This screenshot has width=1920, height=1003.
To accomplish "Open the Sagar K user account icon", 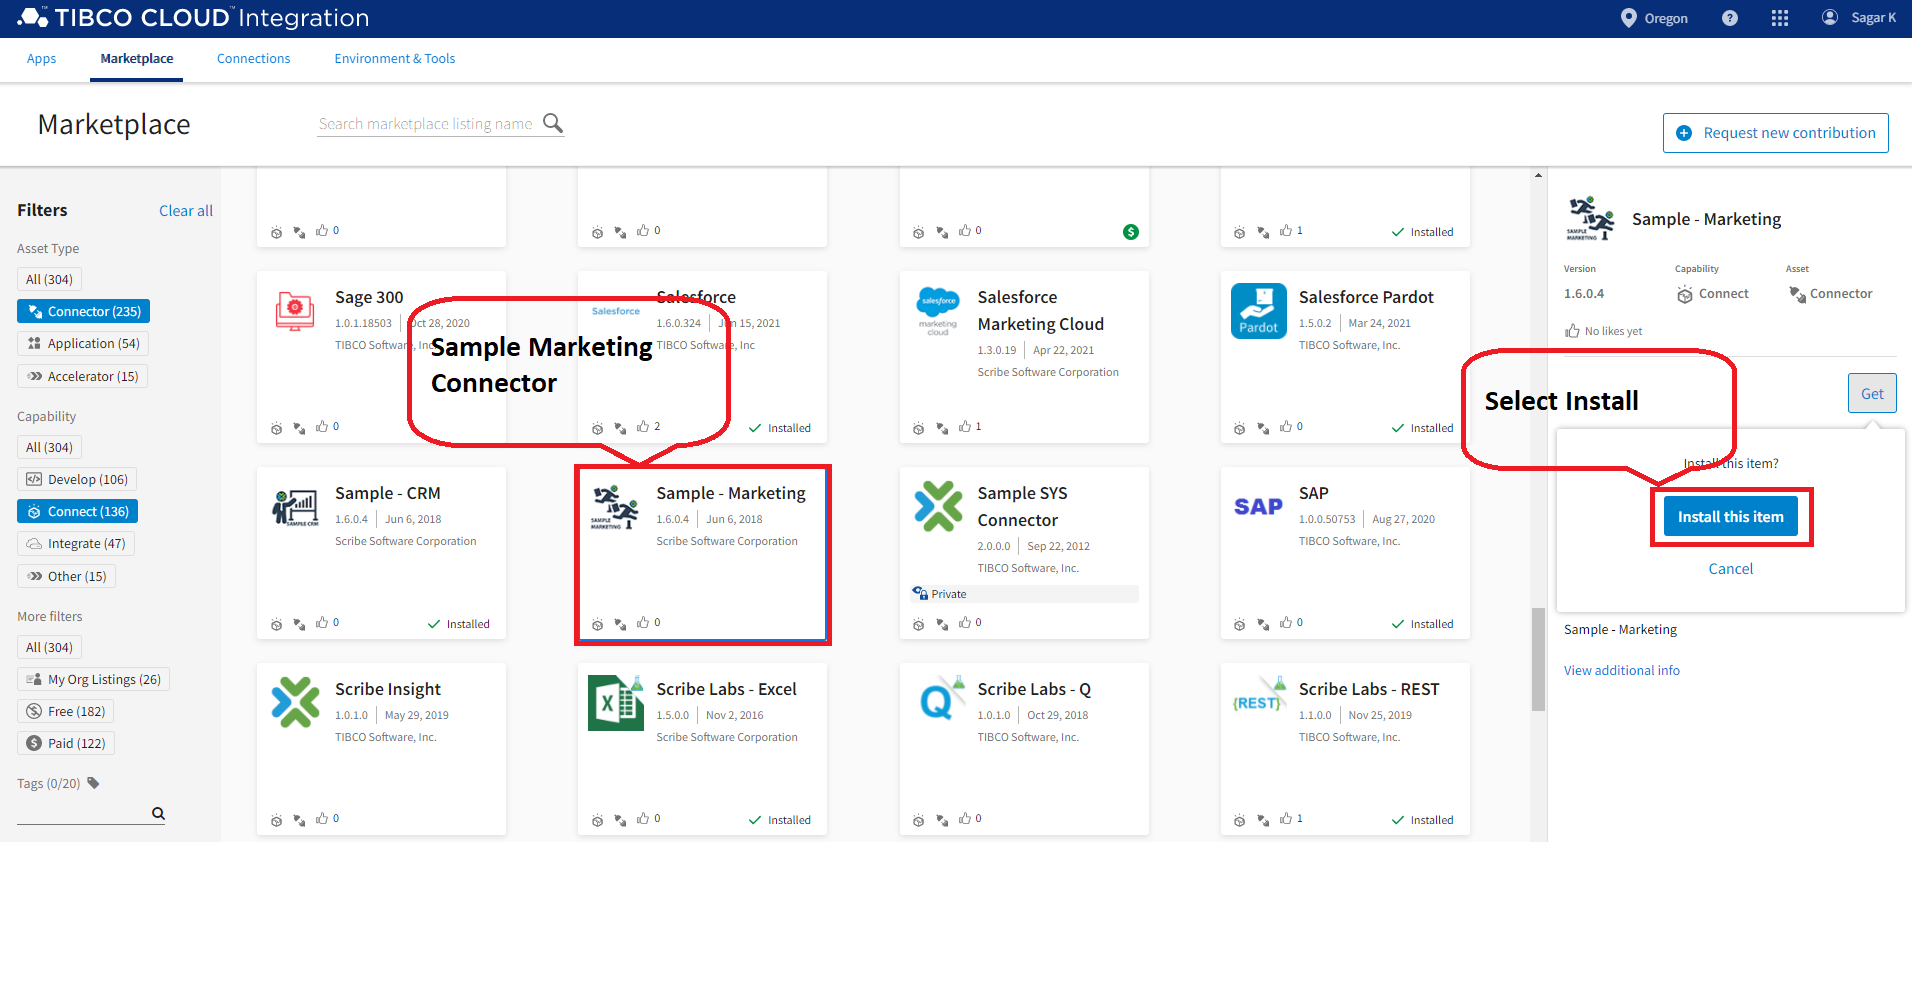I will click(x=1830, y=17).
